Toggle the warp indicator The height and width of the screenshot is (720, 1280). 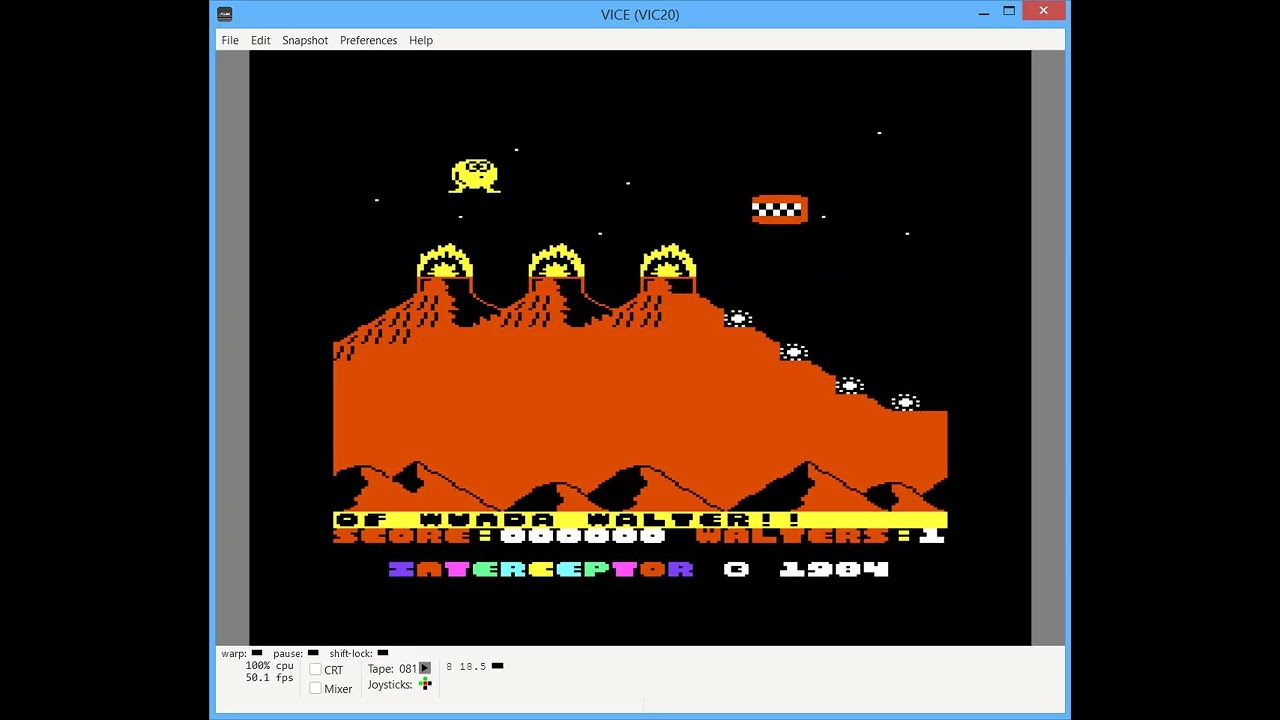coord(257,653)
